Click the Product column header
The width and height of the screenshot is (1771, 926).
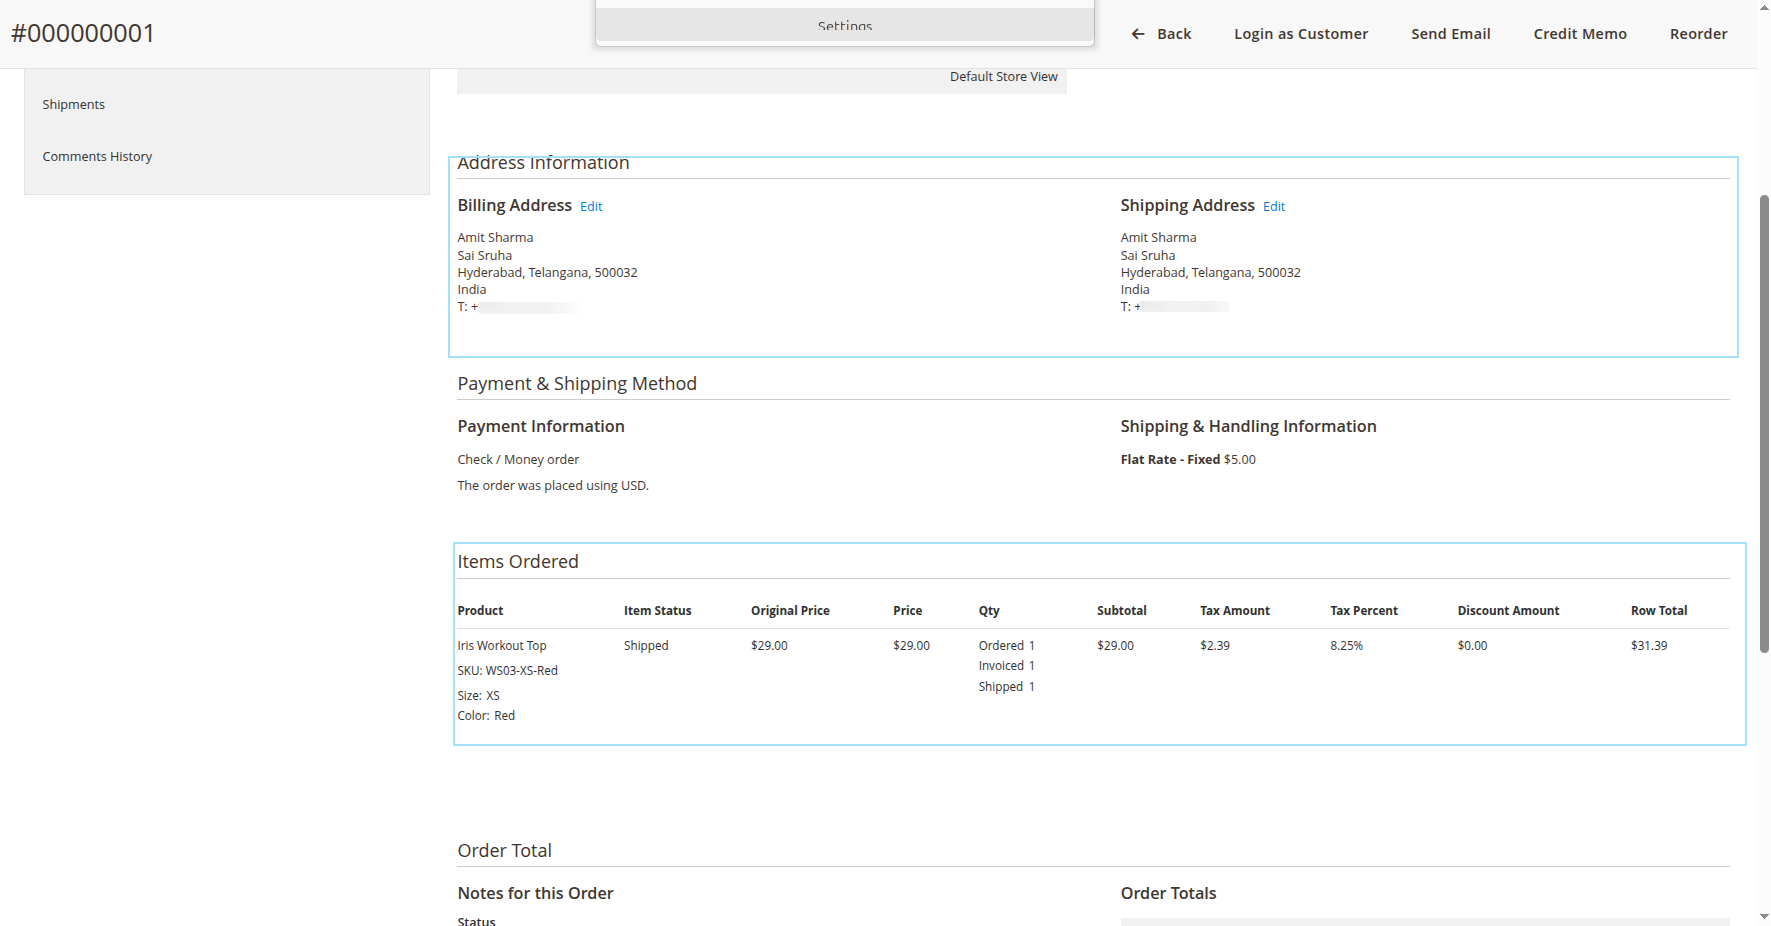tap(480, 611)
